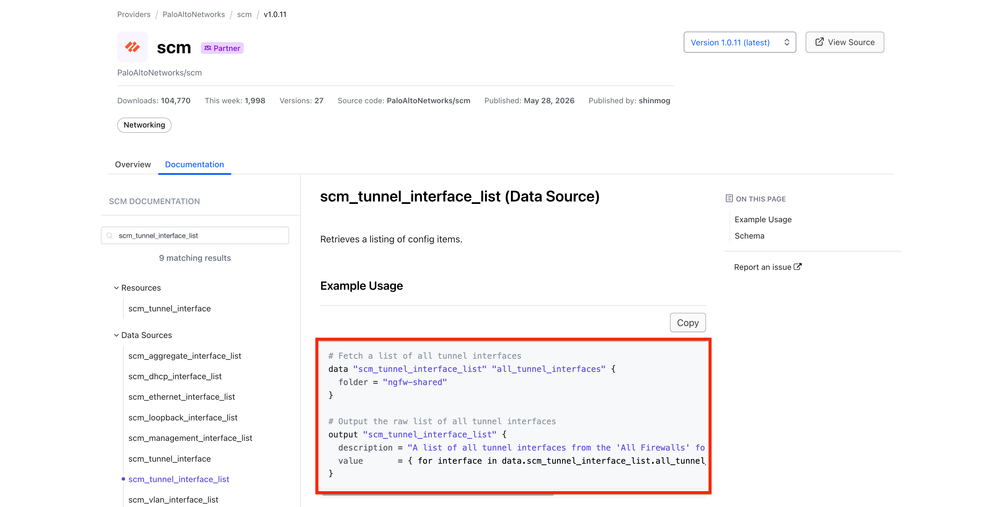Image resolution: width=998 pixels, height=507 pixels.
Task: Open scm_management_interface_list data source
Action: tap(190, 438)
